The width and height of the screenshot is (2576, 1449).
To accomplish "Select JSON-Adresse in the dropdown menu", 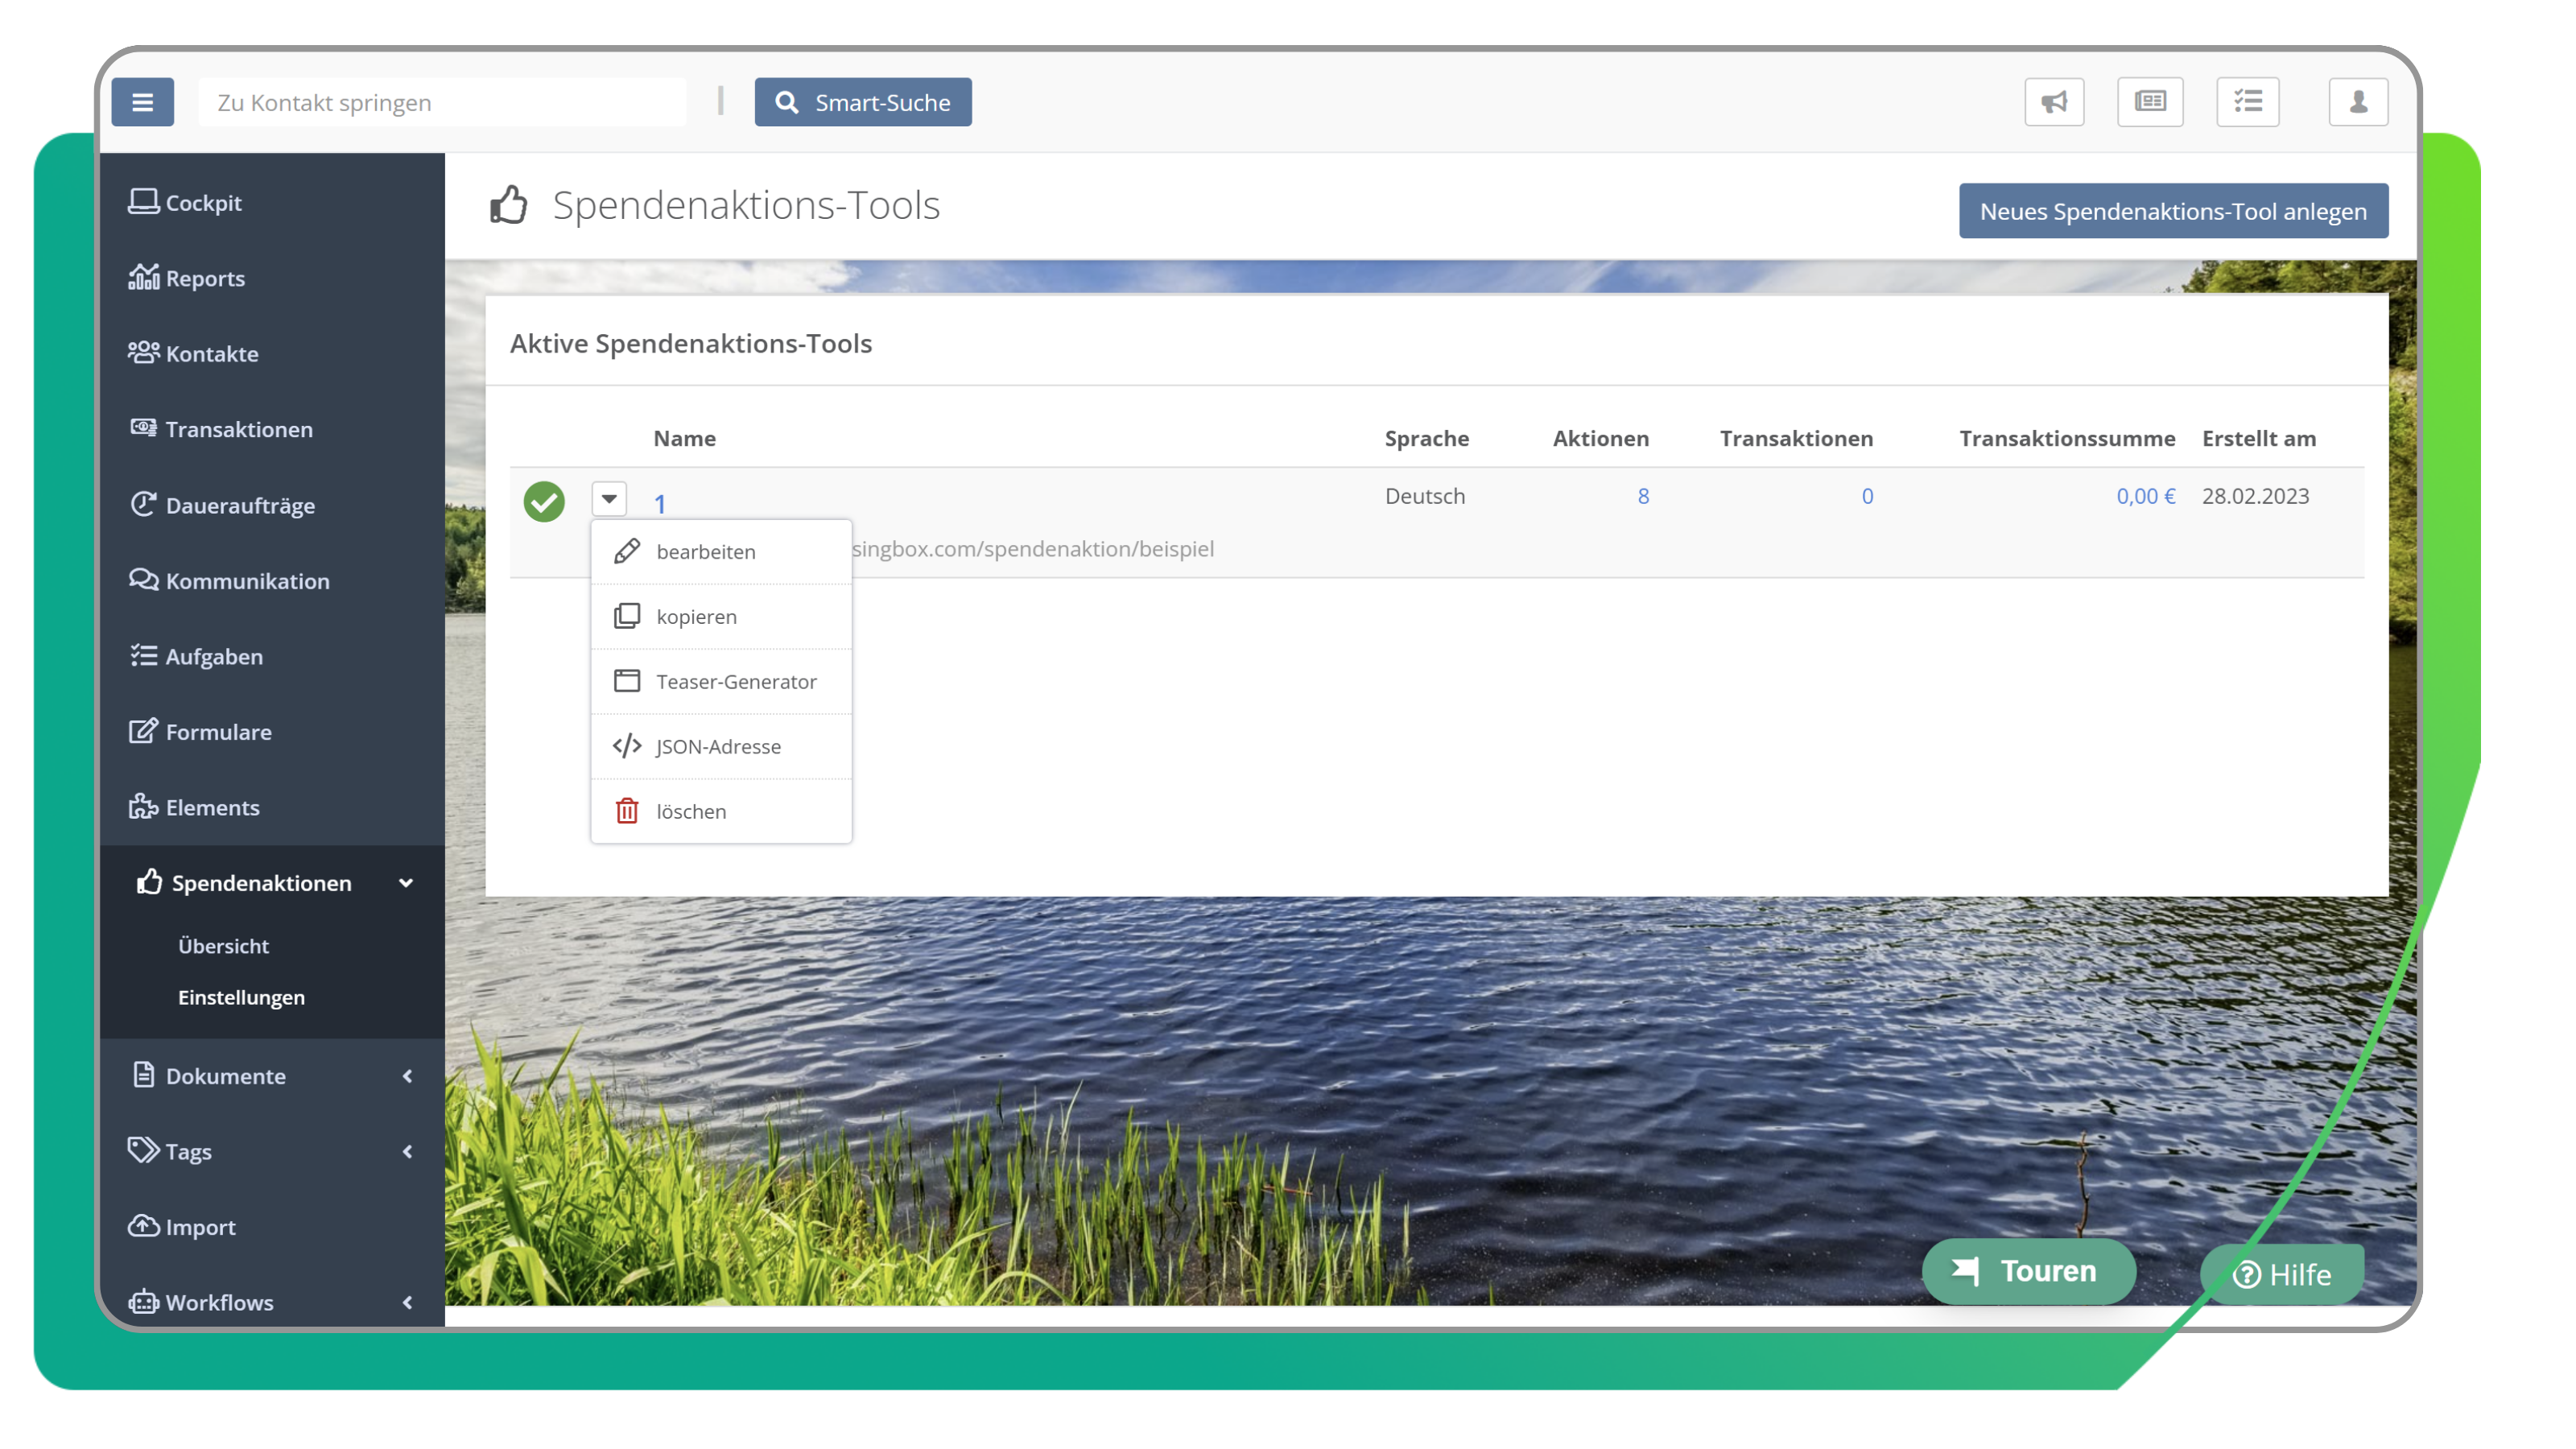I will click(718, 746).
